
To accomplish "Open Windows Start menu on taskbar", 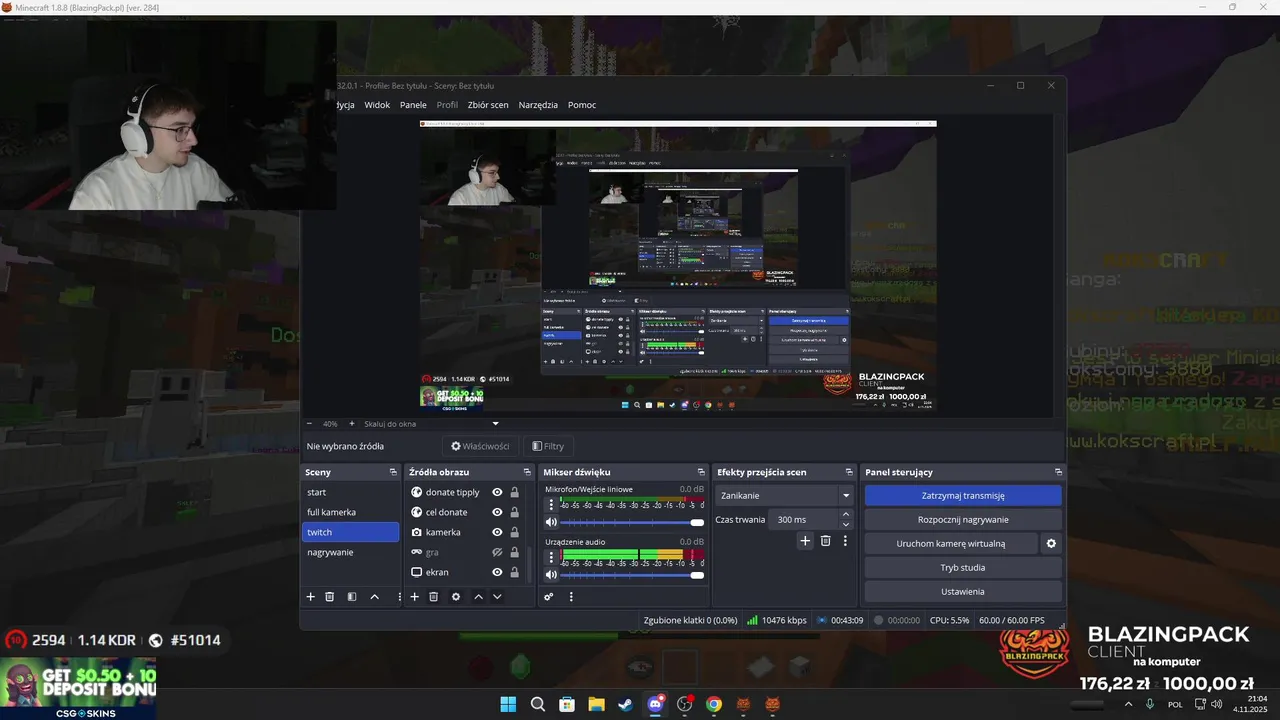I will 508,704.
